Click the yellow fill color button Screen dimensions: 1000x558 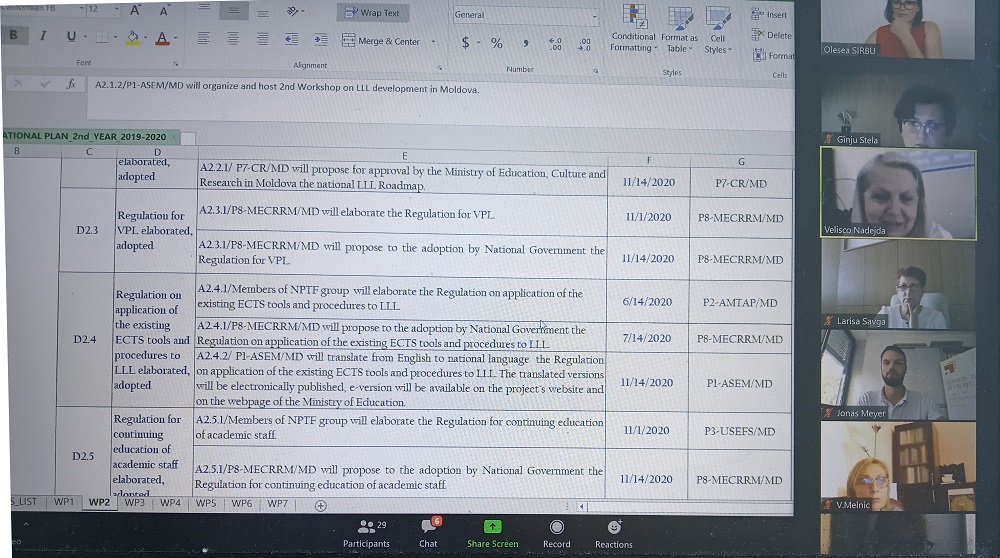pyautogui.click(x=133, y=38)
